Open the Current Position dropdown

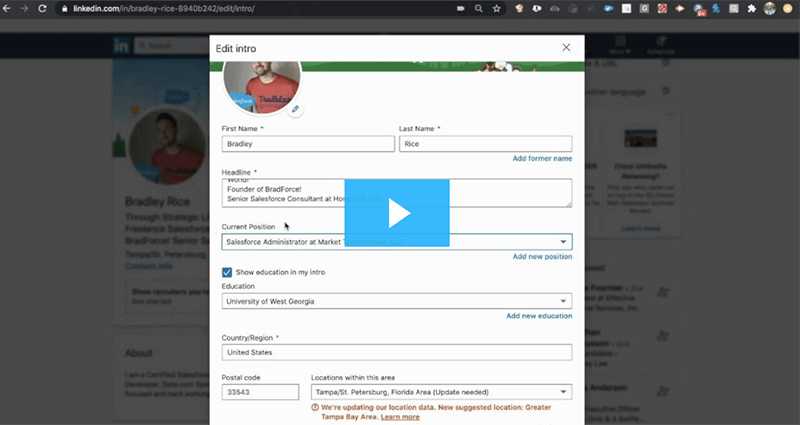point(396,242)
